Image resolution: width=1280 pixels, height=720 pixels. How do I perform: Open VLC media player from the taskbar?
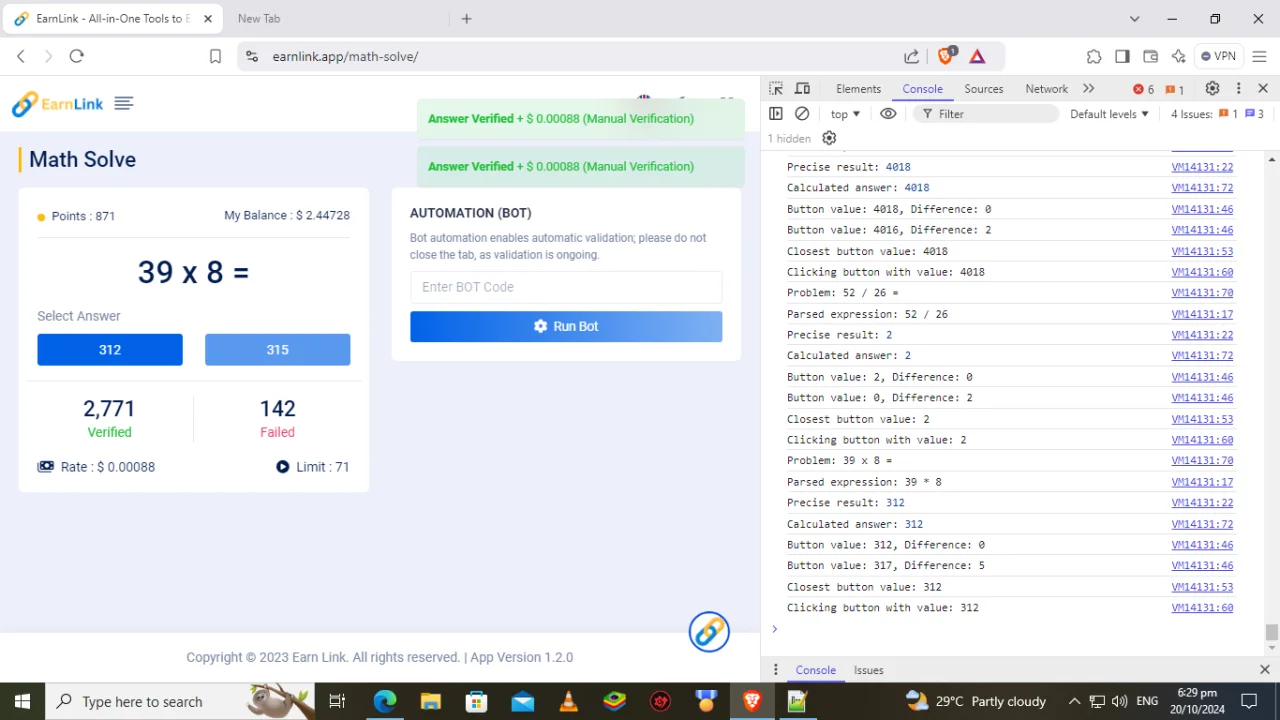click(568, 701)
